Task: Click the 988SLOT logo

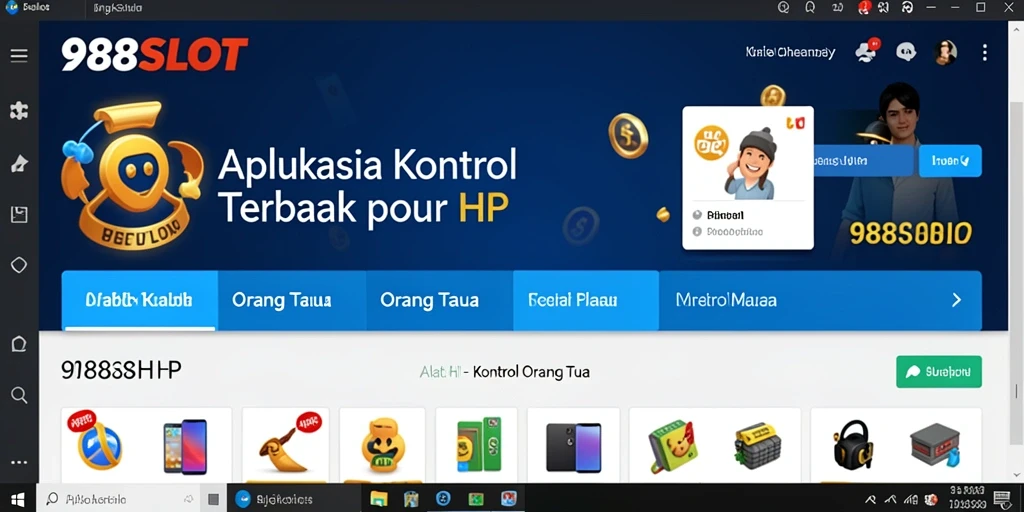Action: point(155,54)
